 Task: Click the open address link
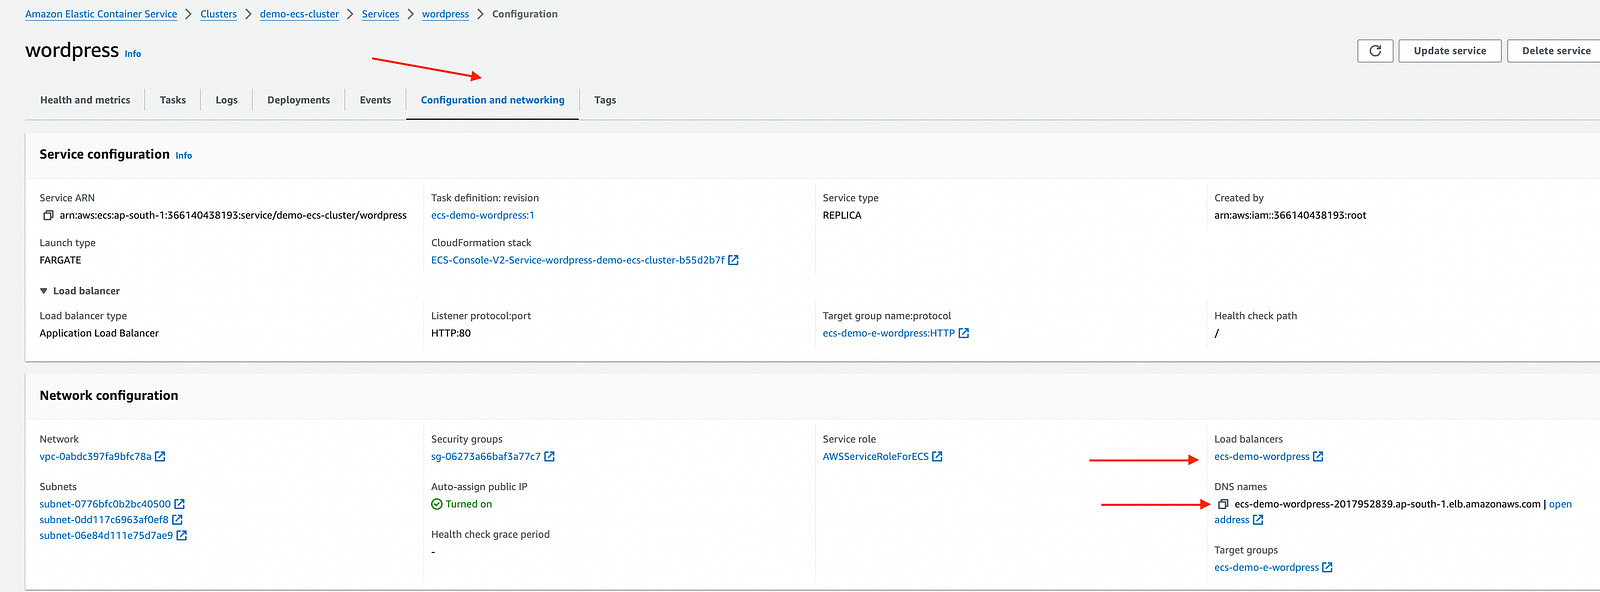1560,504
